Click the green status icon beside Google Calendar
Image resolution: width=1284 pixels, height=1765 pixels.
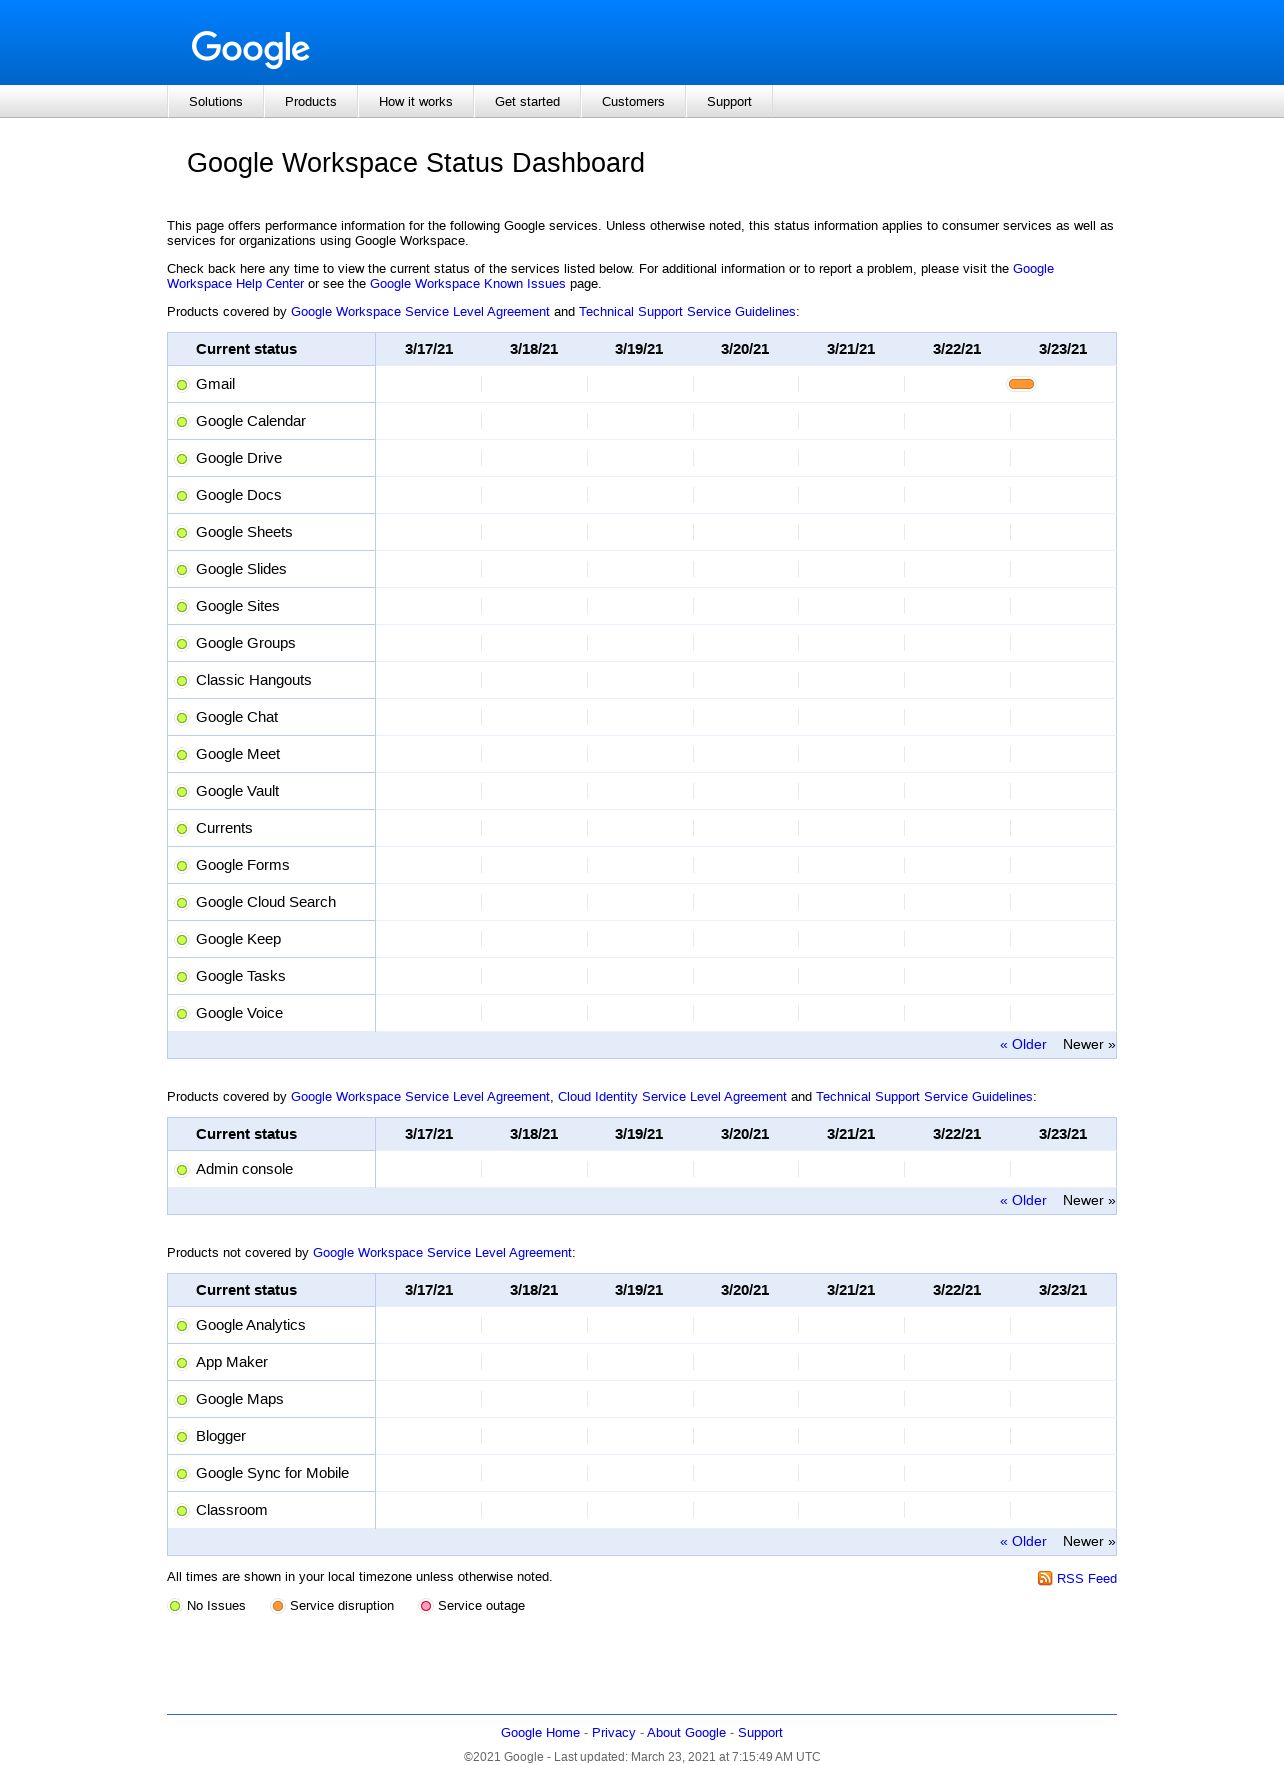182,422
